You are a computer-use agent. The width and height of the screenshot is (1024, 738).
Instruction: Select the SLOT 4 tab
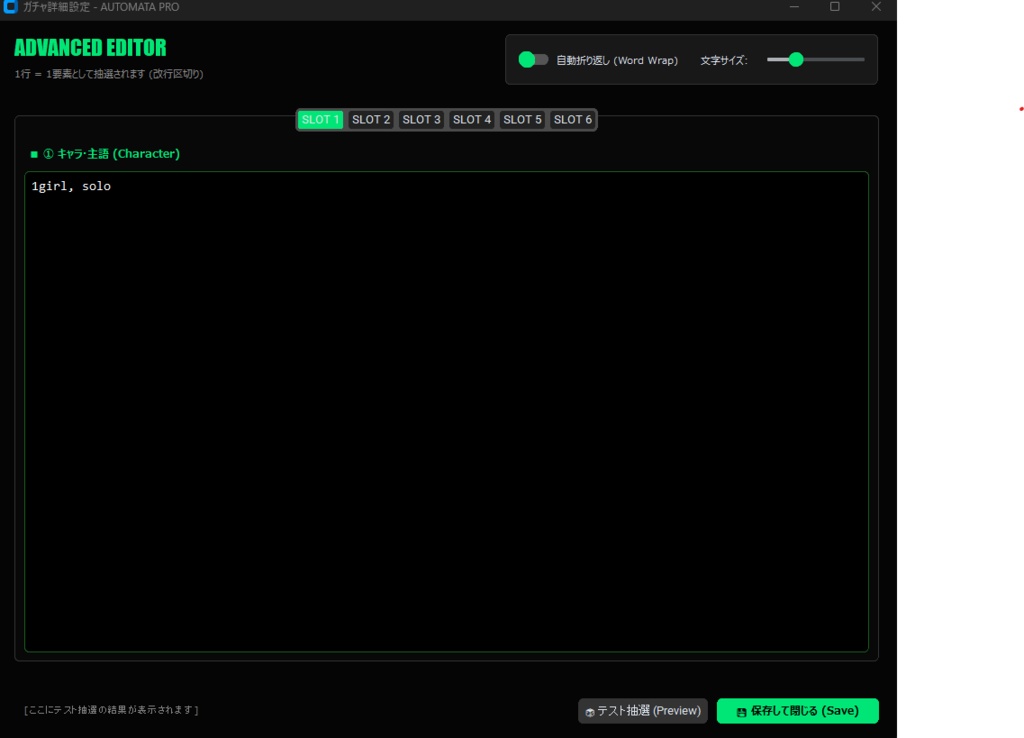[x=472, y=120]
